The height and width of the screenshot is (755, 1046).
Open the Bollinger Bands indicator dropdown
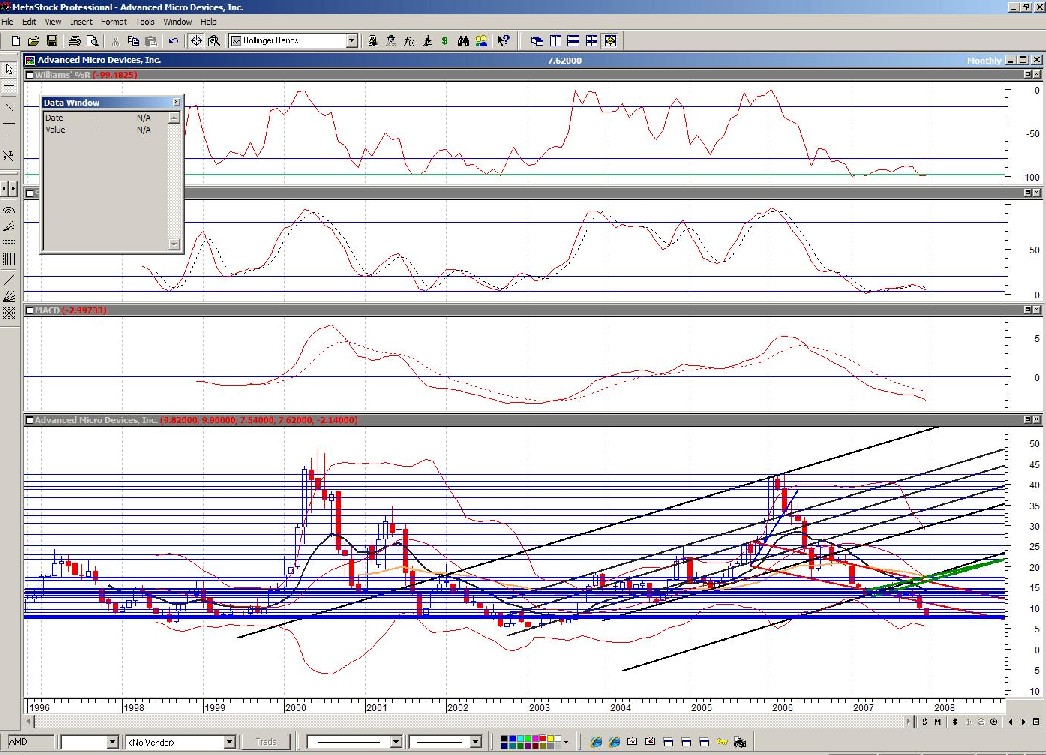click(x=352, y=41)
